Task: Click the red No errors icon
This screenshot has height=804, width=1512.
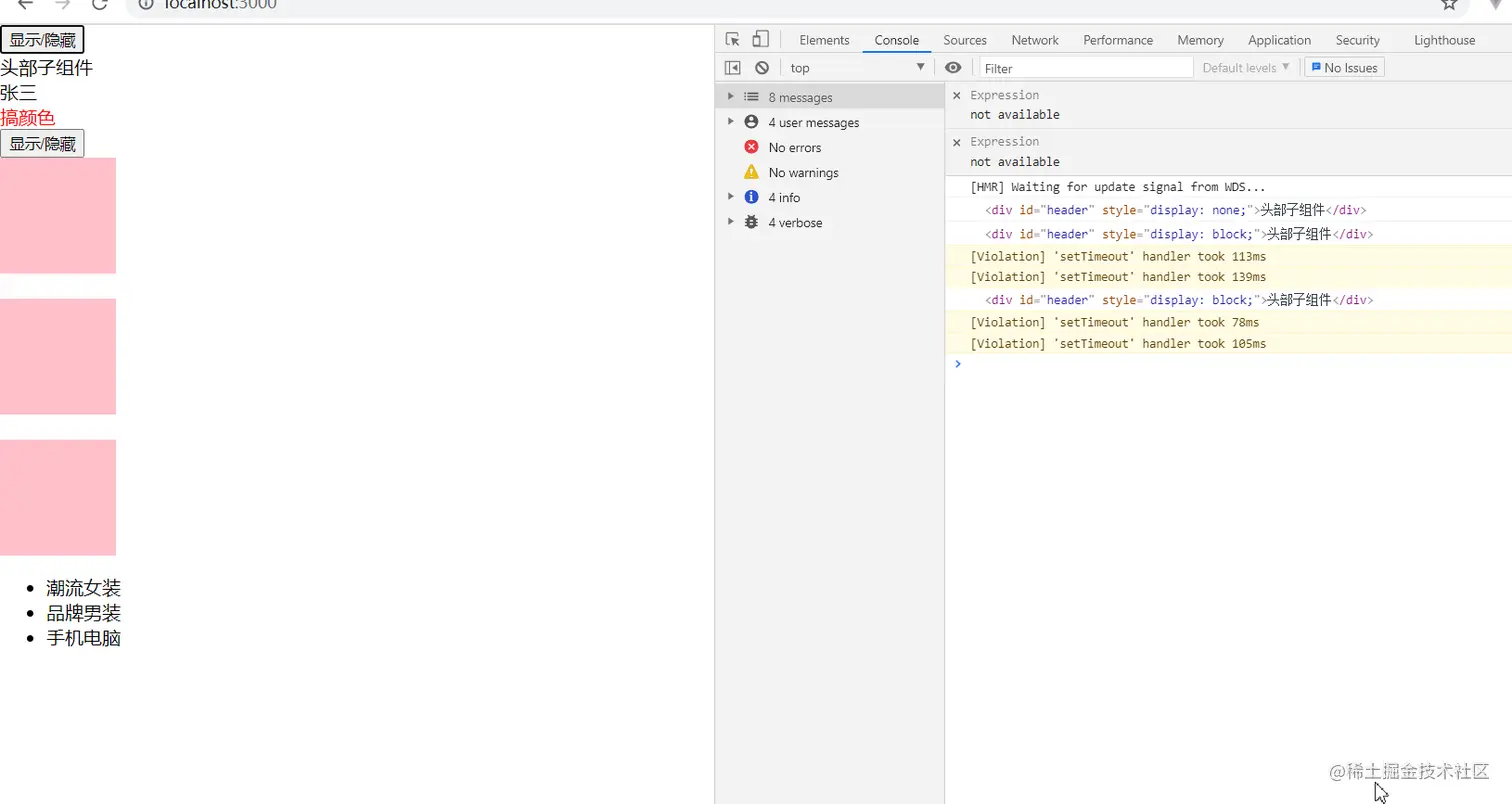Action: pyautogui.click(x=751, y=147)
